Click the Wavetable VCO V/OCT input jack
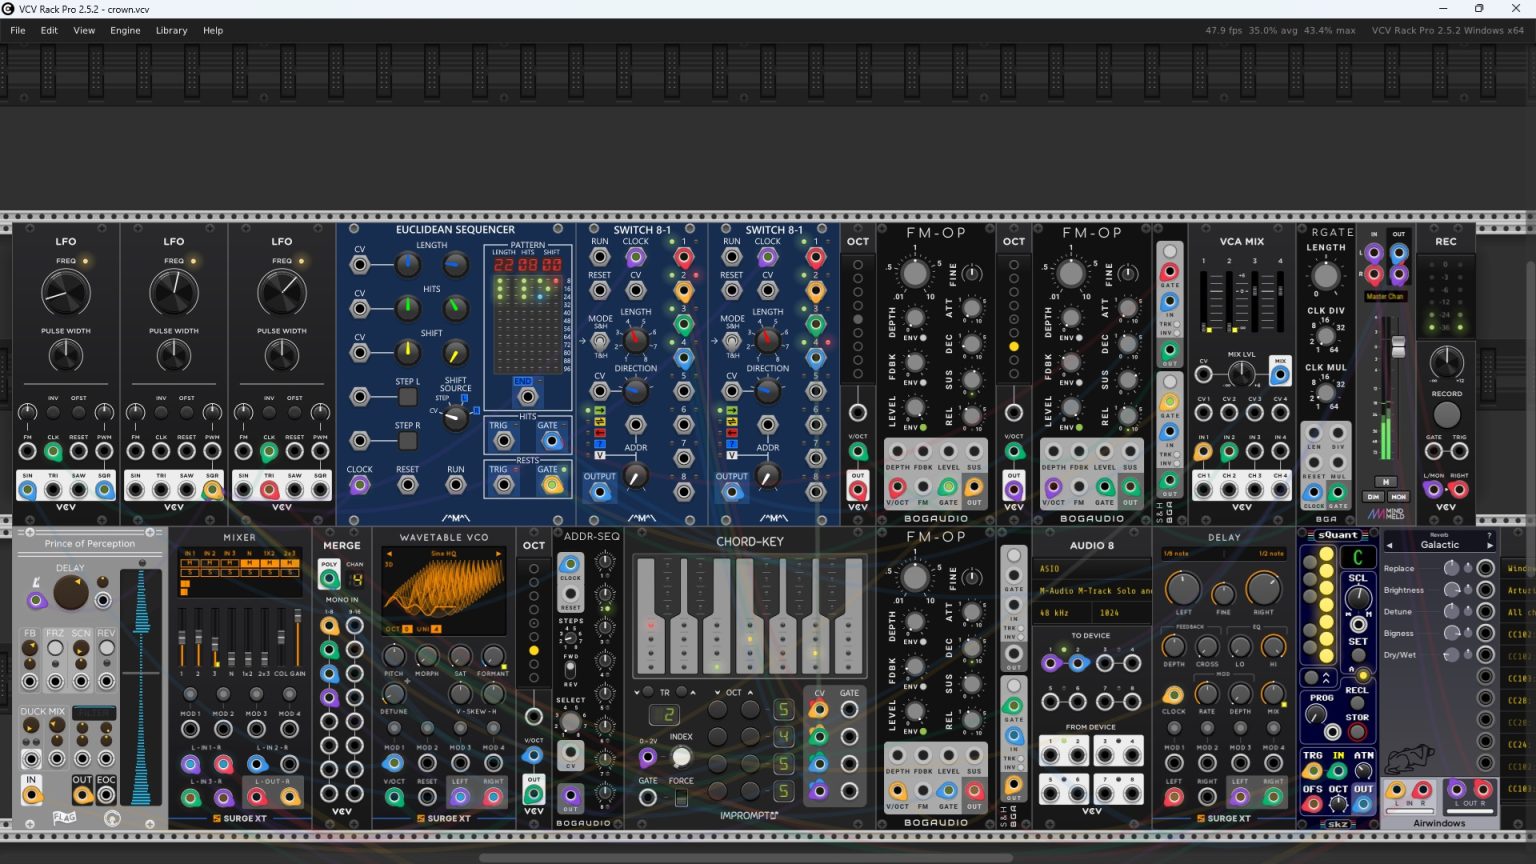Image resolution: width=1536 pixels, height=864 pixels. [395, 797]
